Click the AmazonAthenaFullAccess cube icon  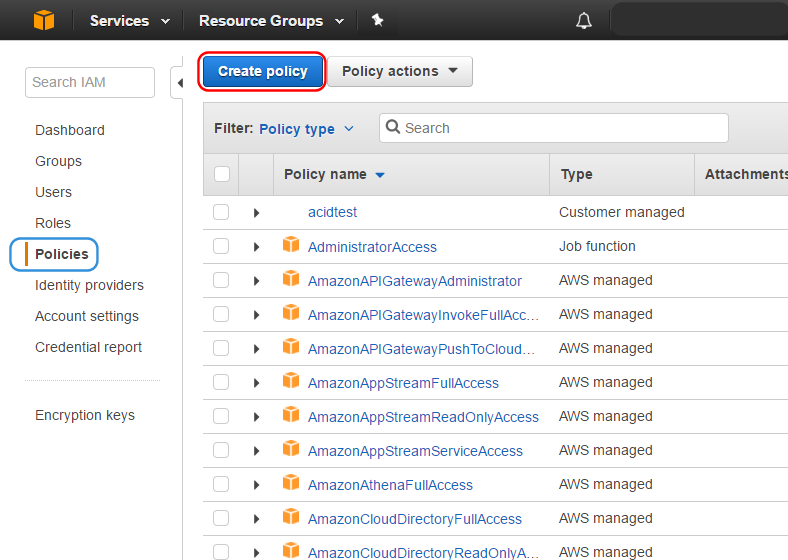291,483
